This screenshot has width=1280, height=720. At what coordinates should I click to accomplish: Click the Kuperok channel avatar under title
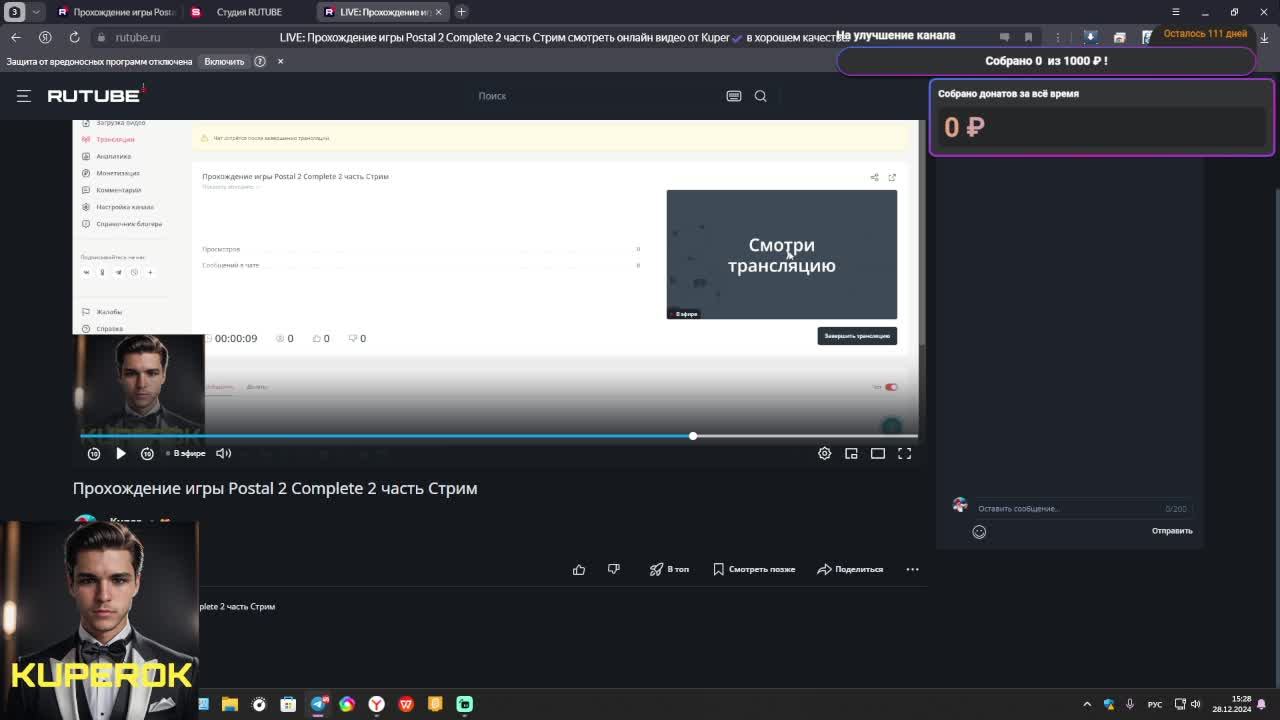point(86,520)
